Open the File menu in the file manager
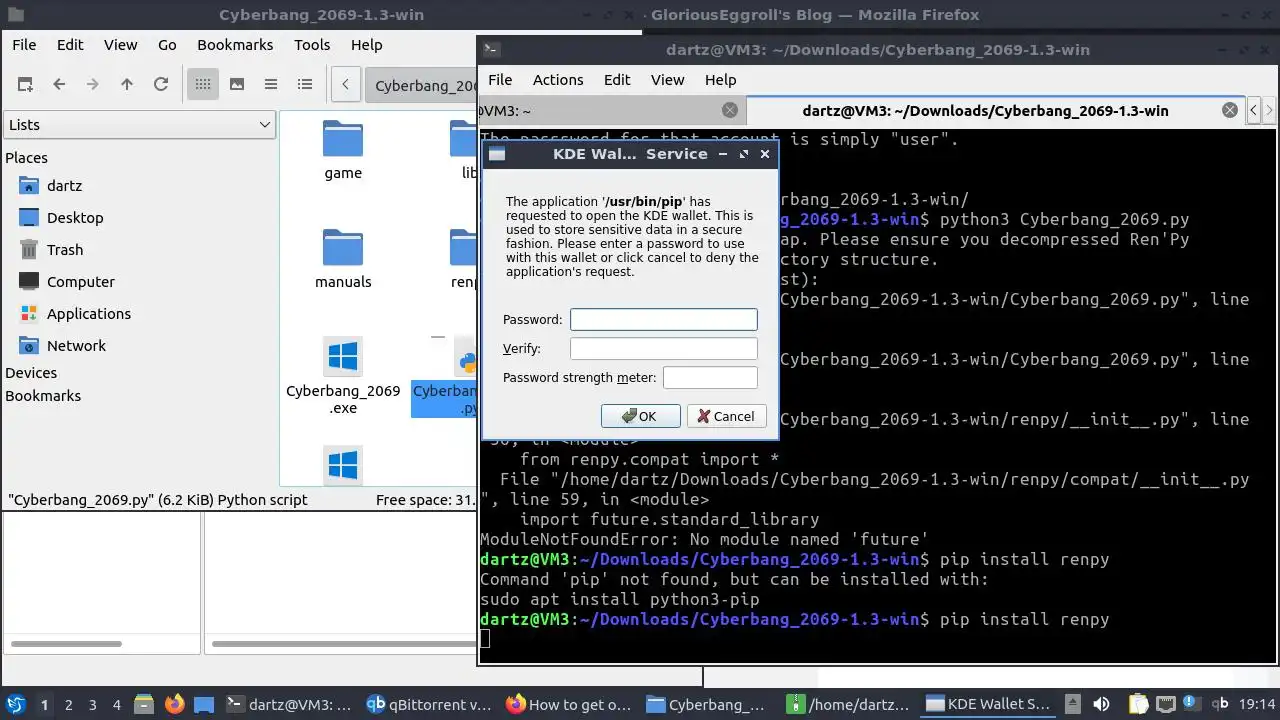Screen dimensions: 1280x720 [x=24, y=45]
